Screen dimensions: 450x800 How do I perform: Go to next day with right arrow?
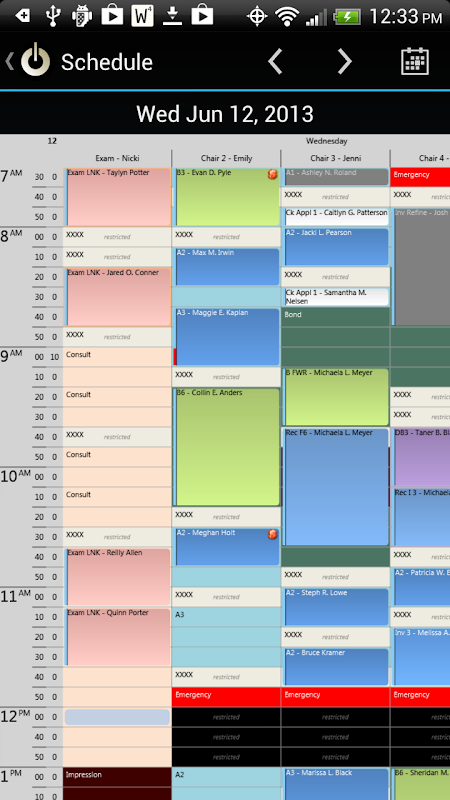click(x=345, y=61)
